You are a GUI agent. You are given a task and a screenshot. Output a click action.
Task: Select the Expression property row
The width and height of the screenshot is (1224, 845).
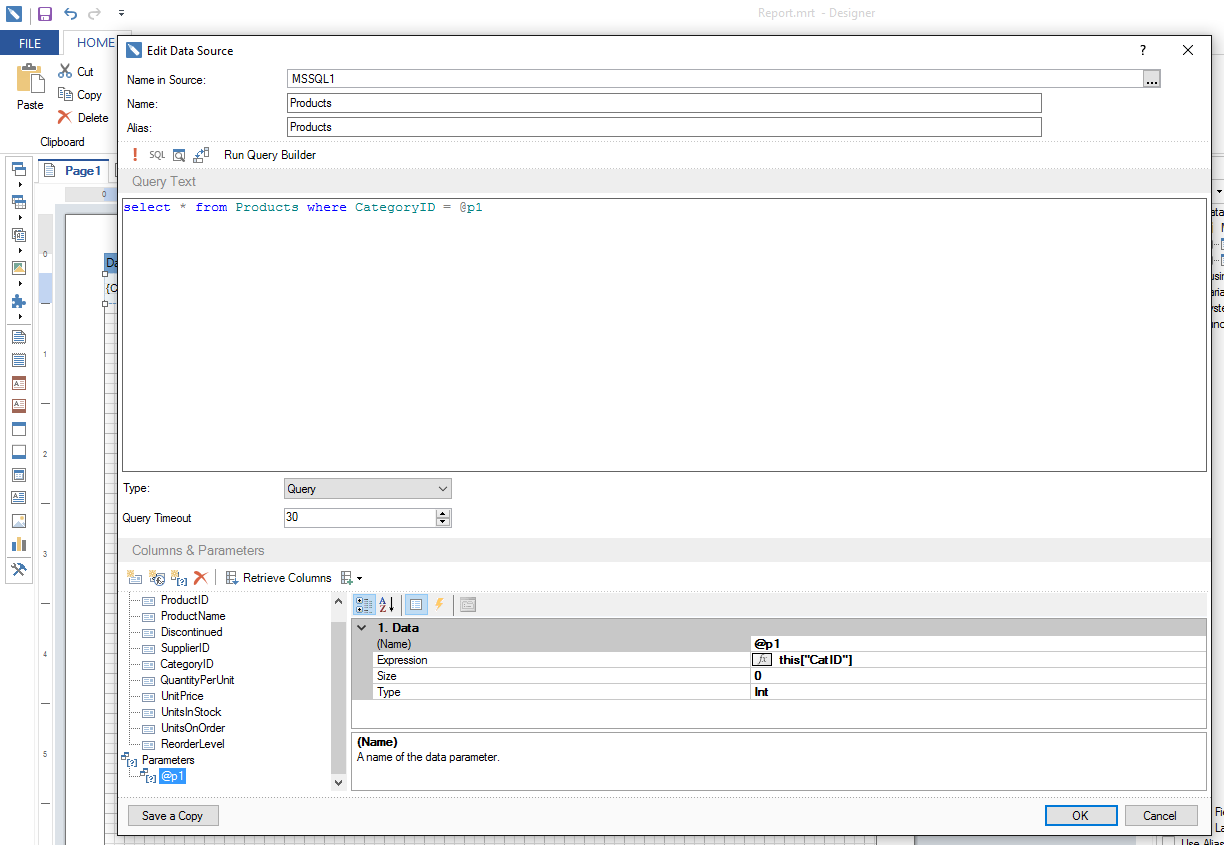[779, 660]
